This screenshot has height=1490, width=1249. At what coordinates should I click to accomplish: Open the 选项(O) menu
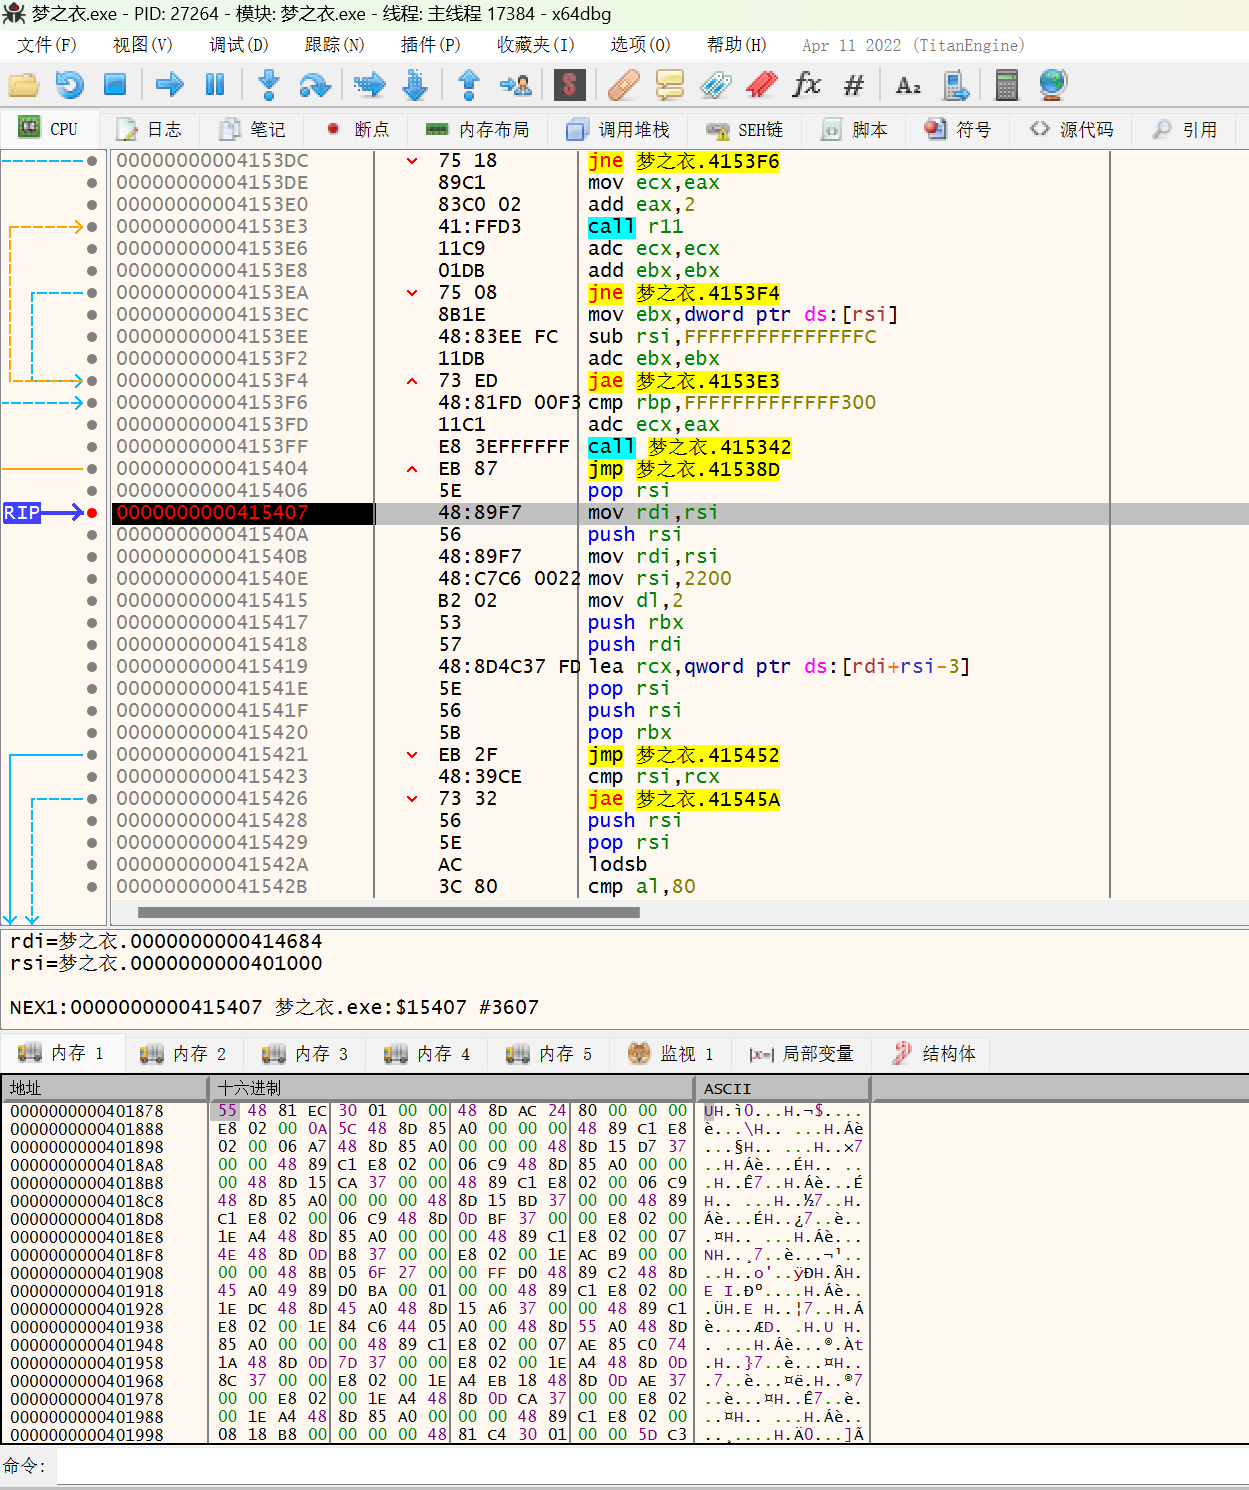pyautogui.click(x=640, y=45)
